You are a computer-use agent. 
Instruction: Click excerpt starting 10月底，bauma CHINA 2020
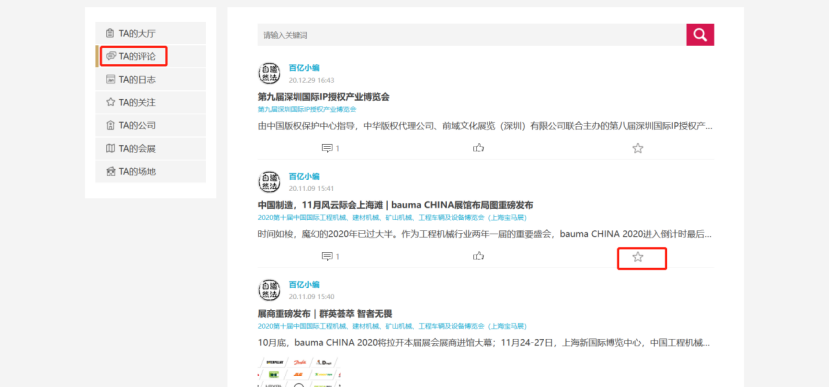coord(485,343)
